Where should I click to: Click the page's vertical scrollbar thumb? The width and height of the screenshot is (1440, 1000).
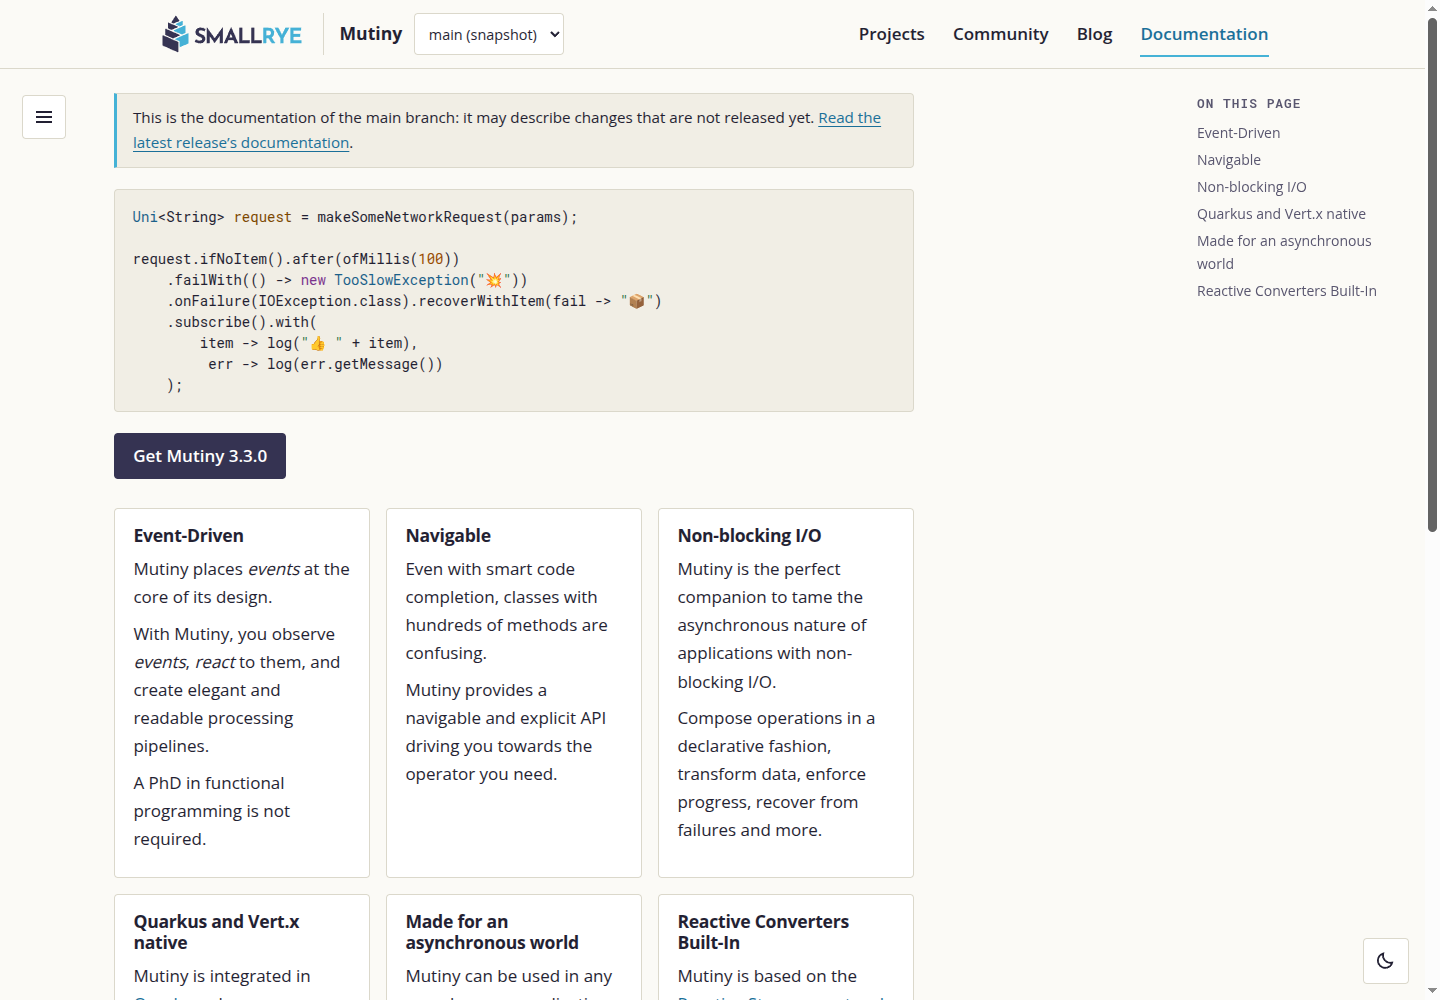(x=1432, y=274)
